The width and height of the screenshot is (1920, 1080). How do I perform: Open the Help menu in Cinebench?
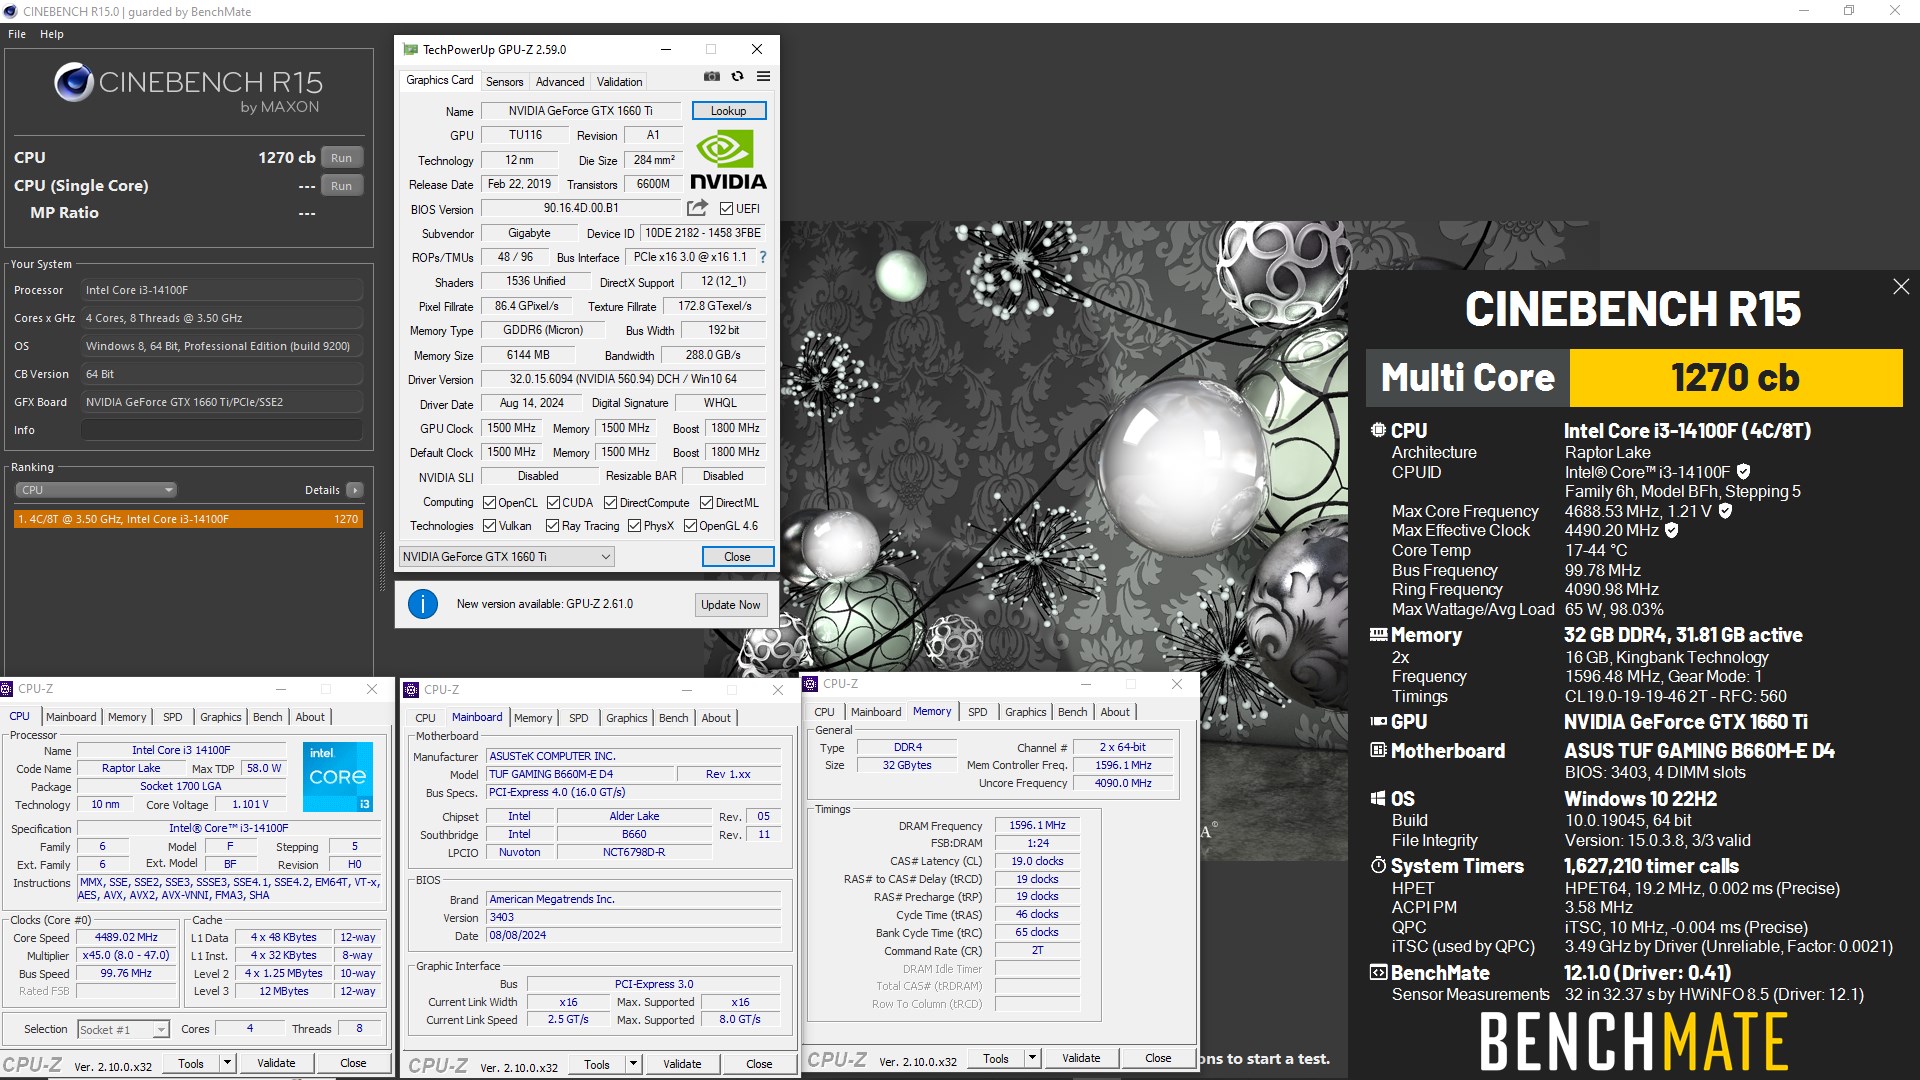pos(52,34)
